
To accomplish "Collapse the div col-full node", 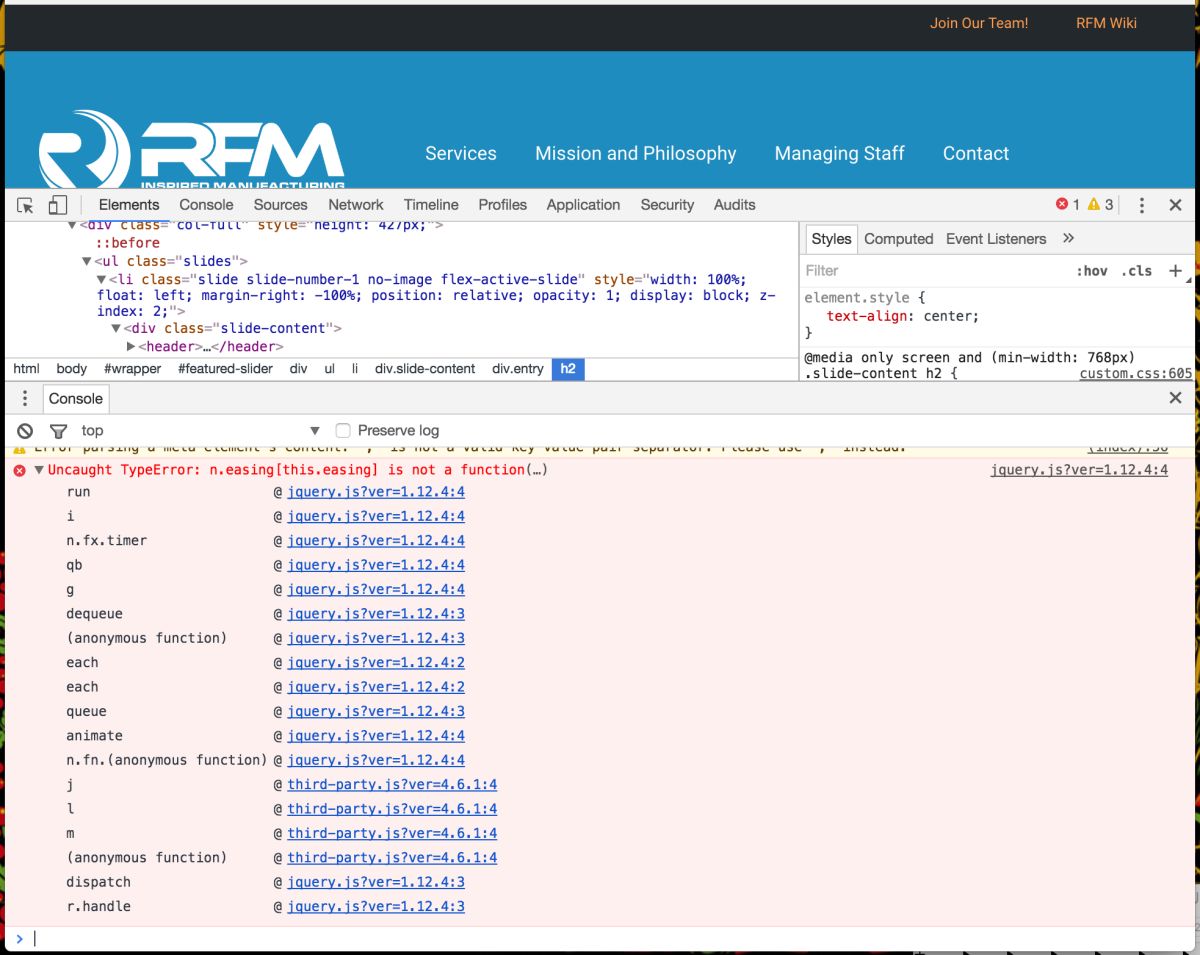I will click(x=72, y=226).
